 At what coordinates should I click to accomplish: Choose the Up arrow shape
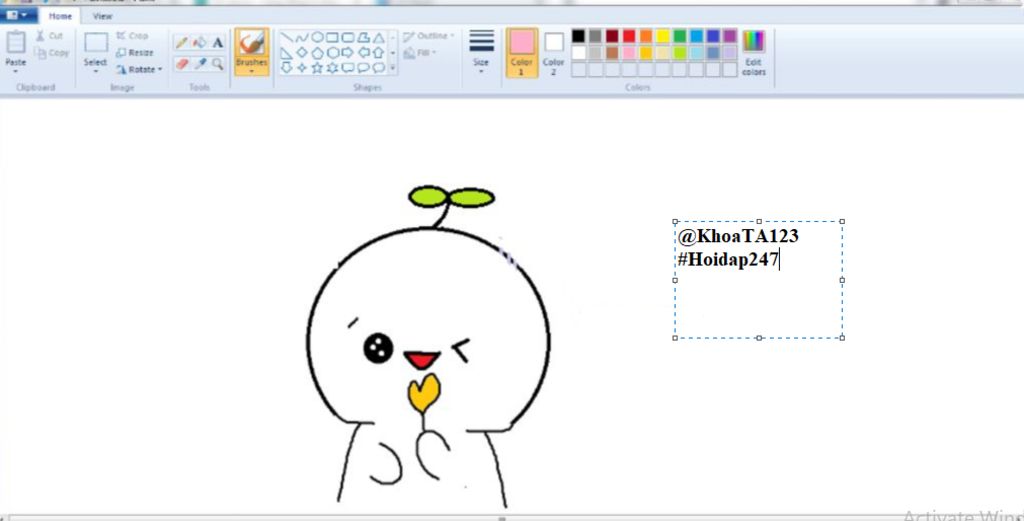coord(378,53)
